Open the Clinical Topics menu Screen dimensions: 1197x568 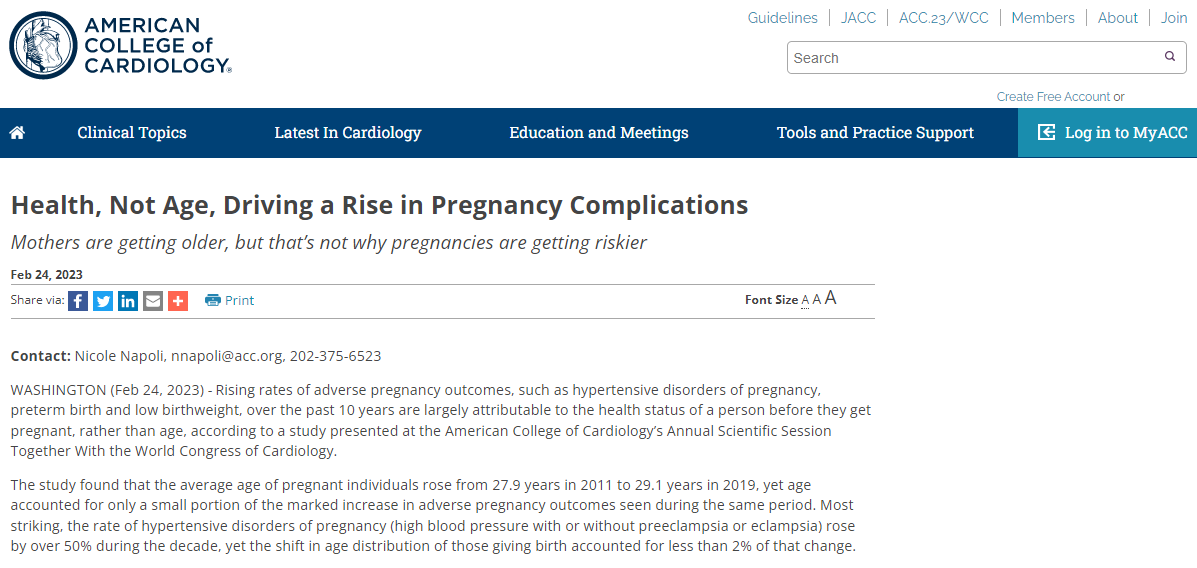(x=132, y=133)
